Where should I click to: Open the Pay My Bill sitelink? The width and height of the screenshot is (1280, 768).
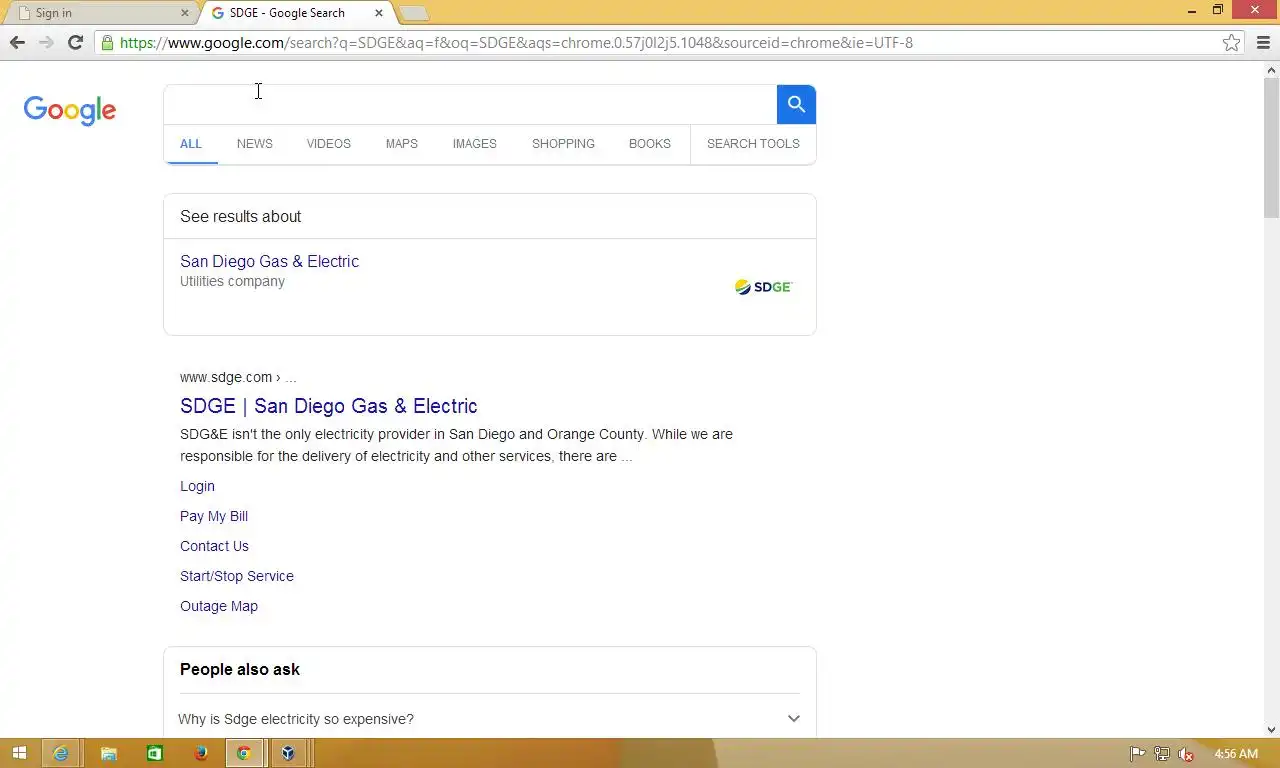[x=214, y=516]
